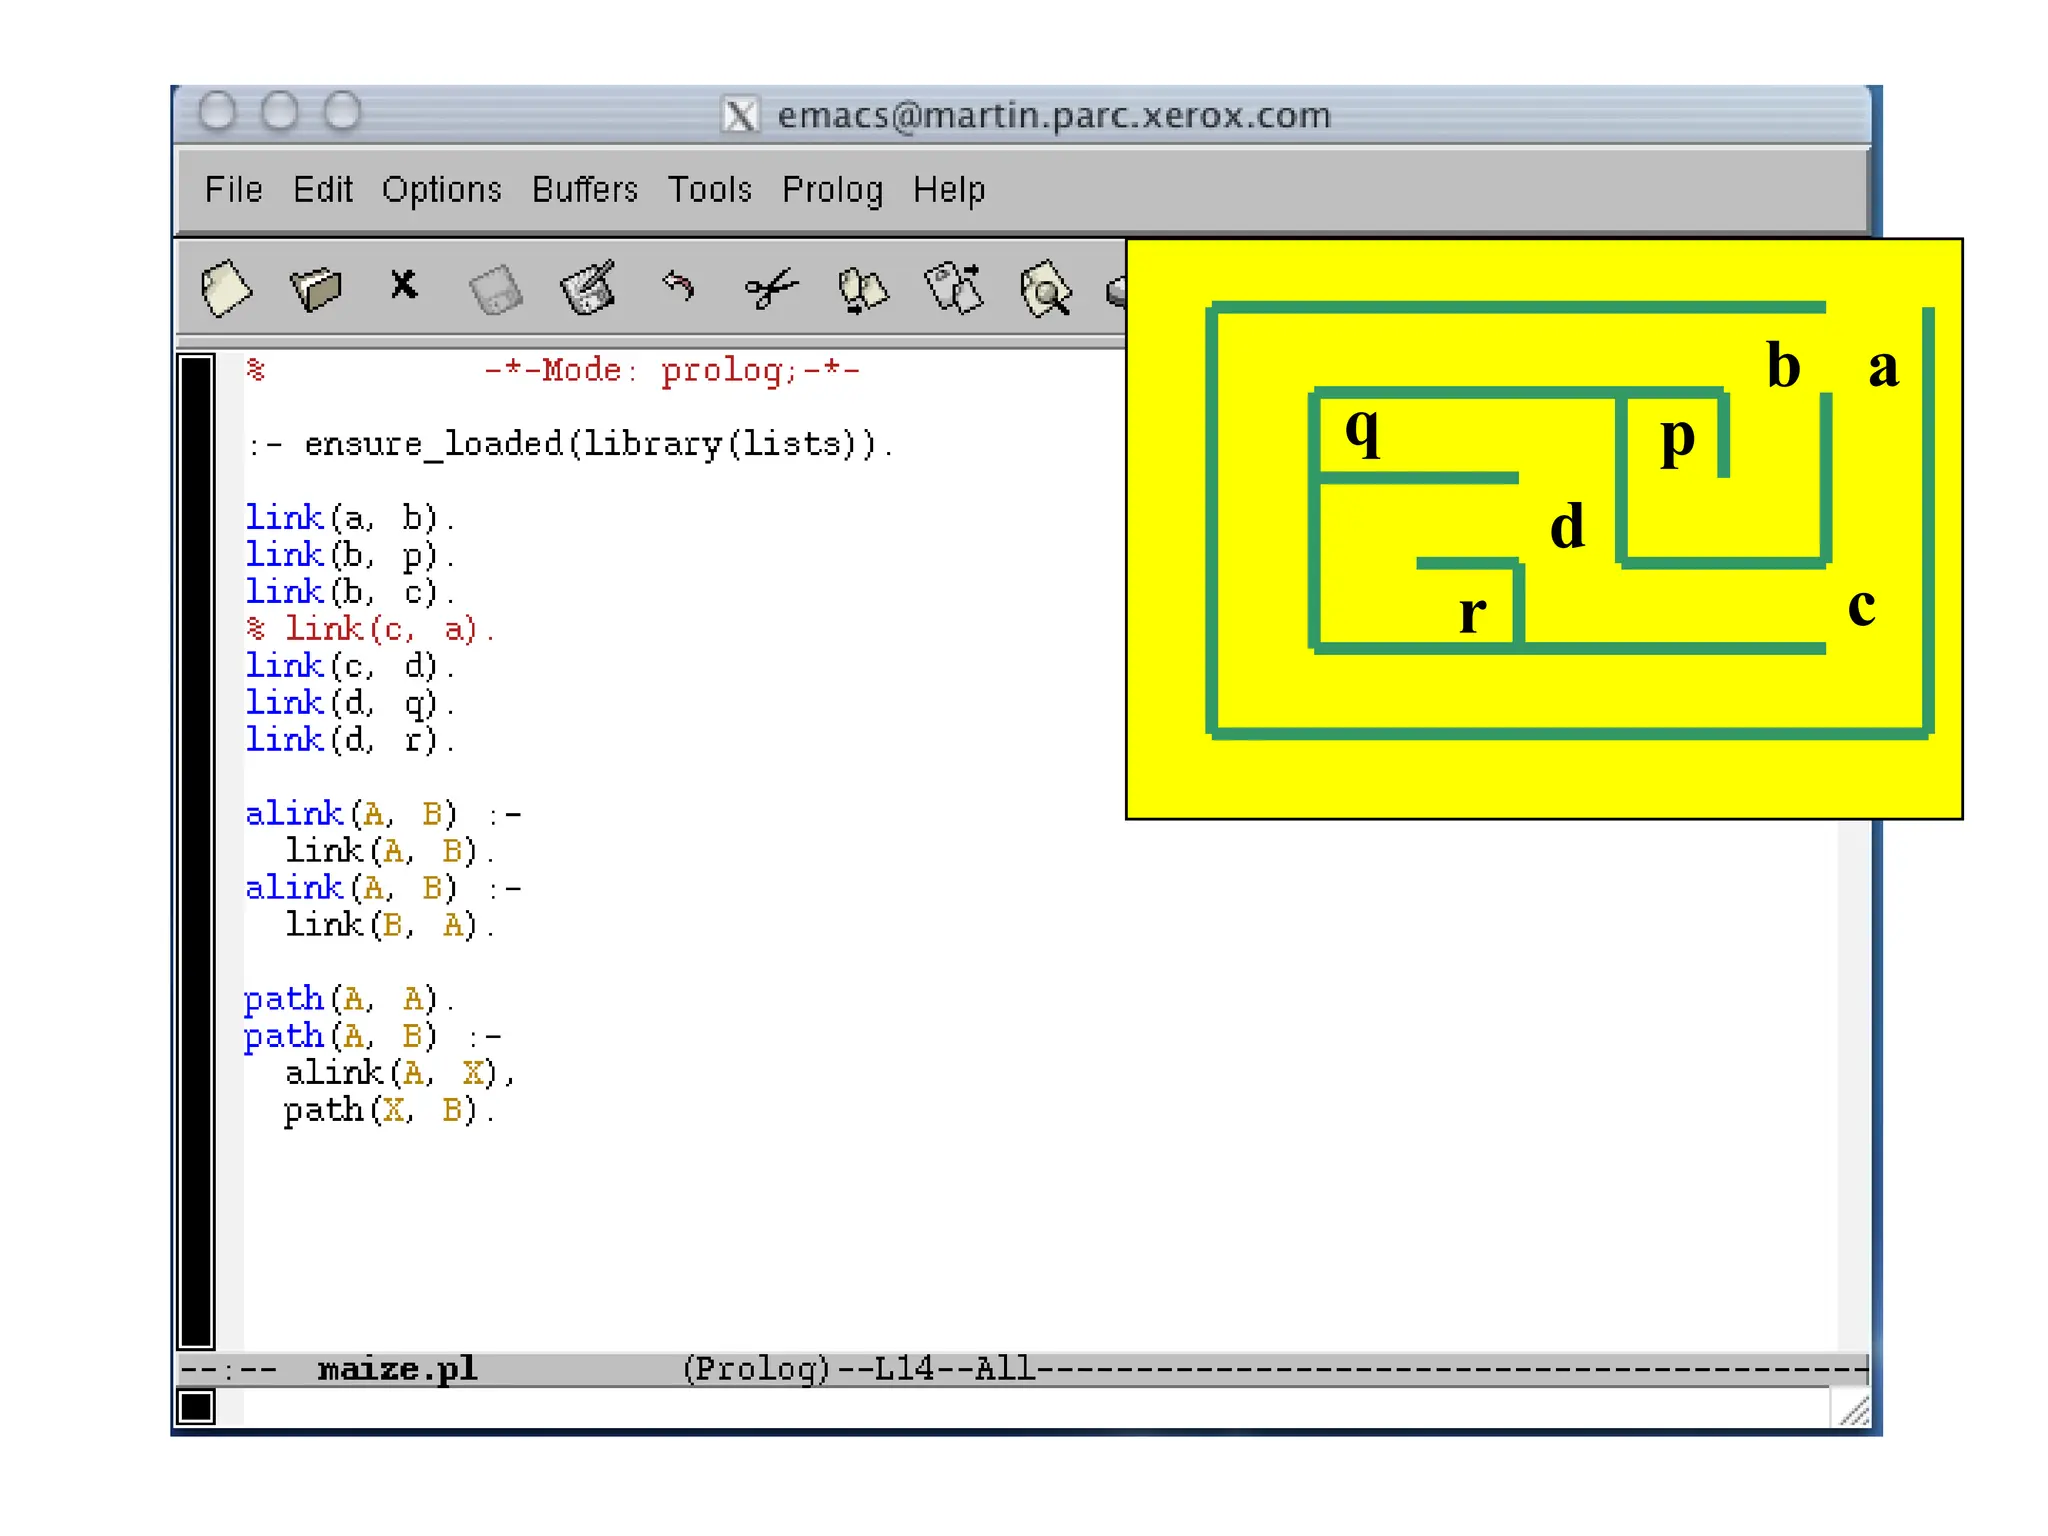Open the Buffers menu
Viewport: 2048px width, 1536px height.
585,189
